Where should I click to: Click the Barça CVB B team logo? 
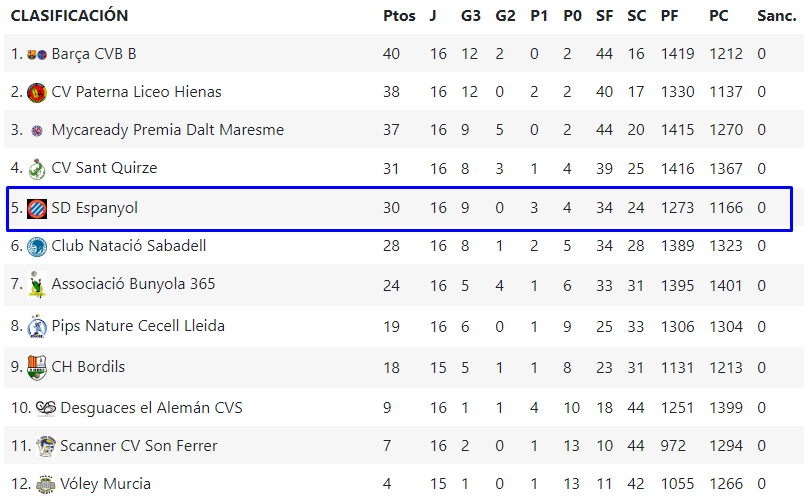coord(37,54)
